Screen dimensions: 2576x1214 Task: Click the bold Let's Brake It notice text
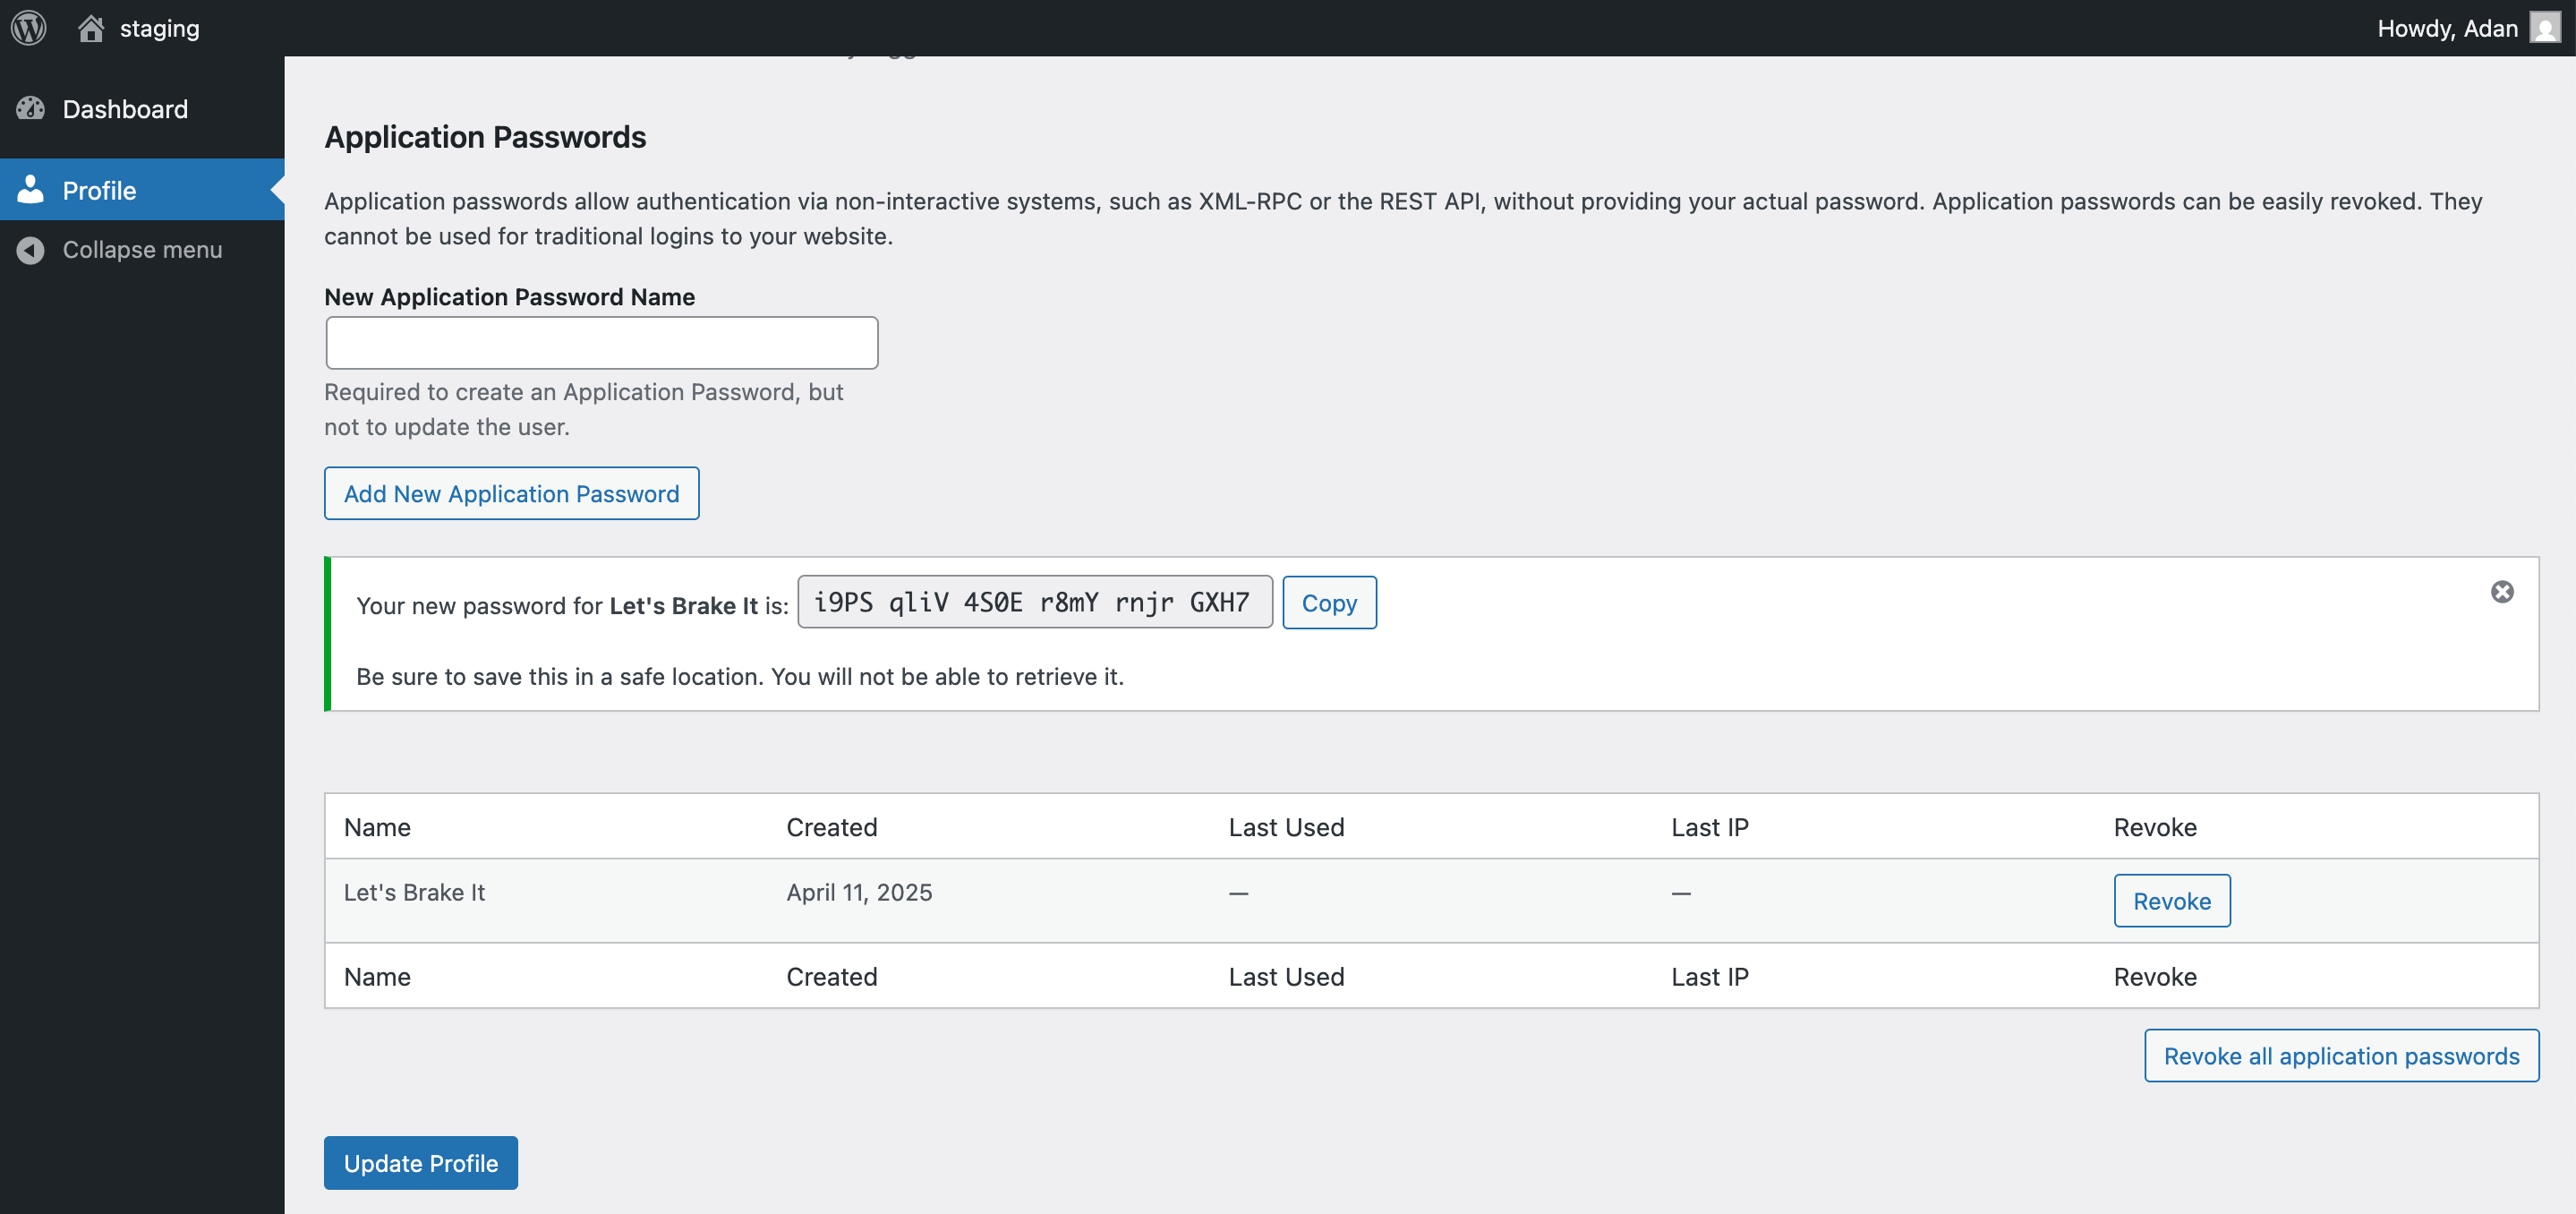(683, 605)
